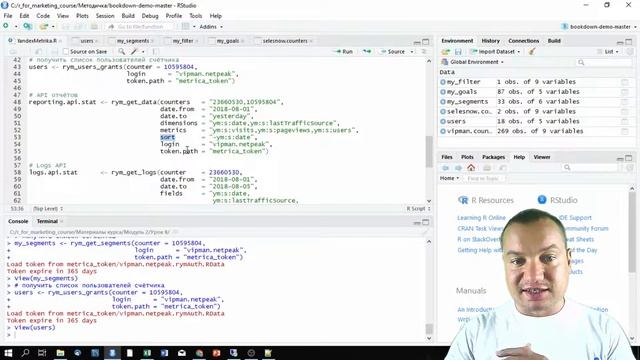Expand the my_filter data frame
The image size is (640, 360).
click(443, 82)
